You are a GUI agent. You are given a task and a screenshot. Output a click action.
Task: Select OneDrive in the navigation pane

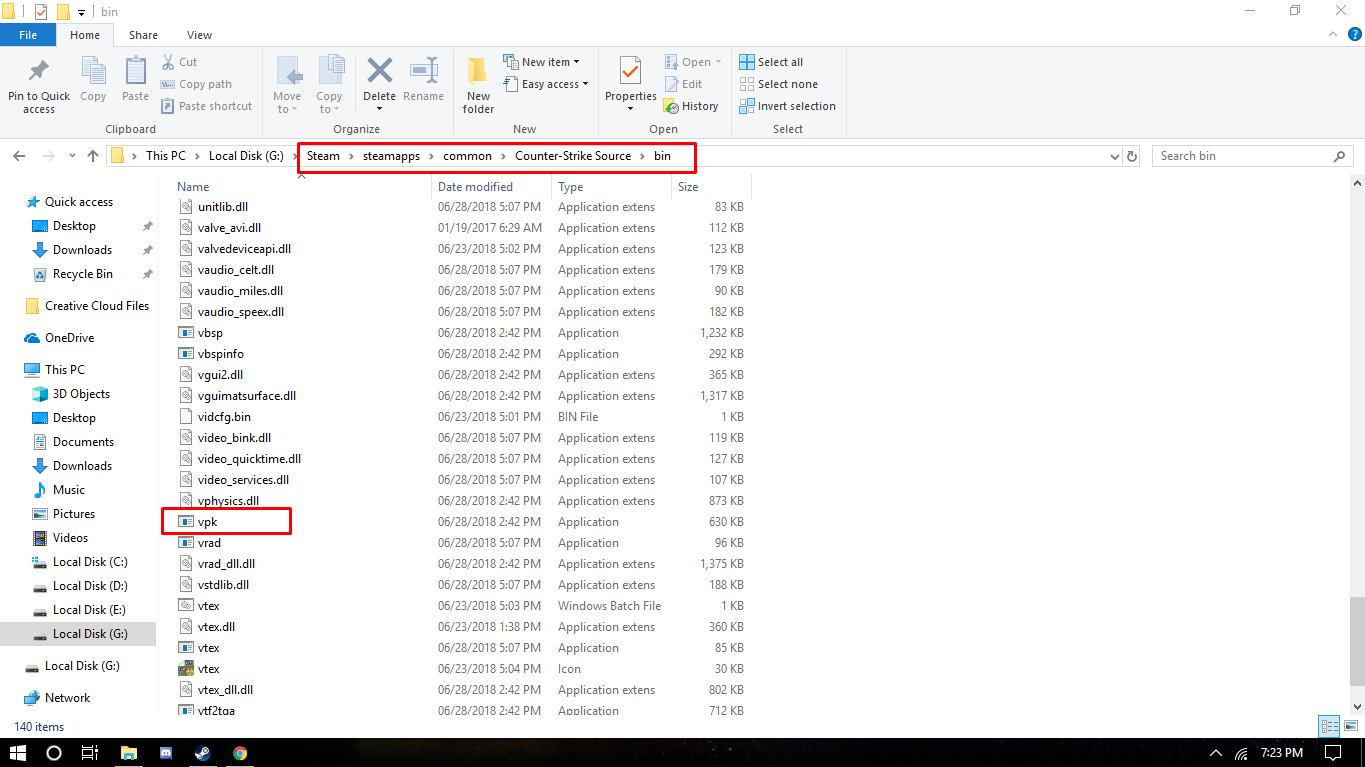69,338
